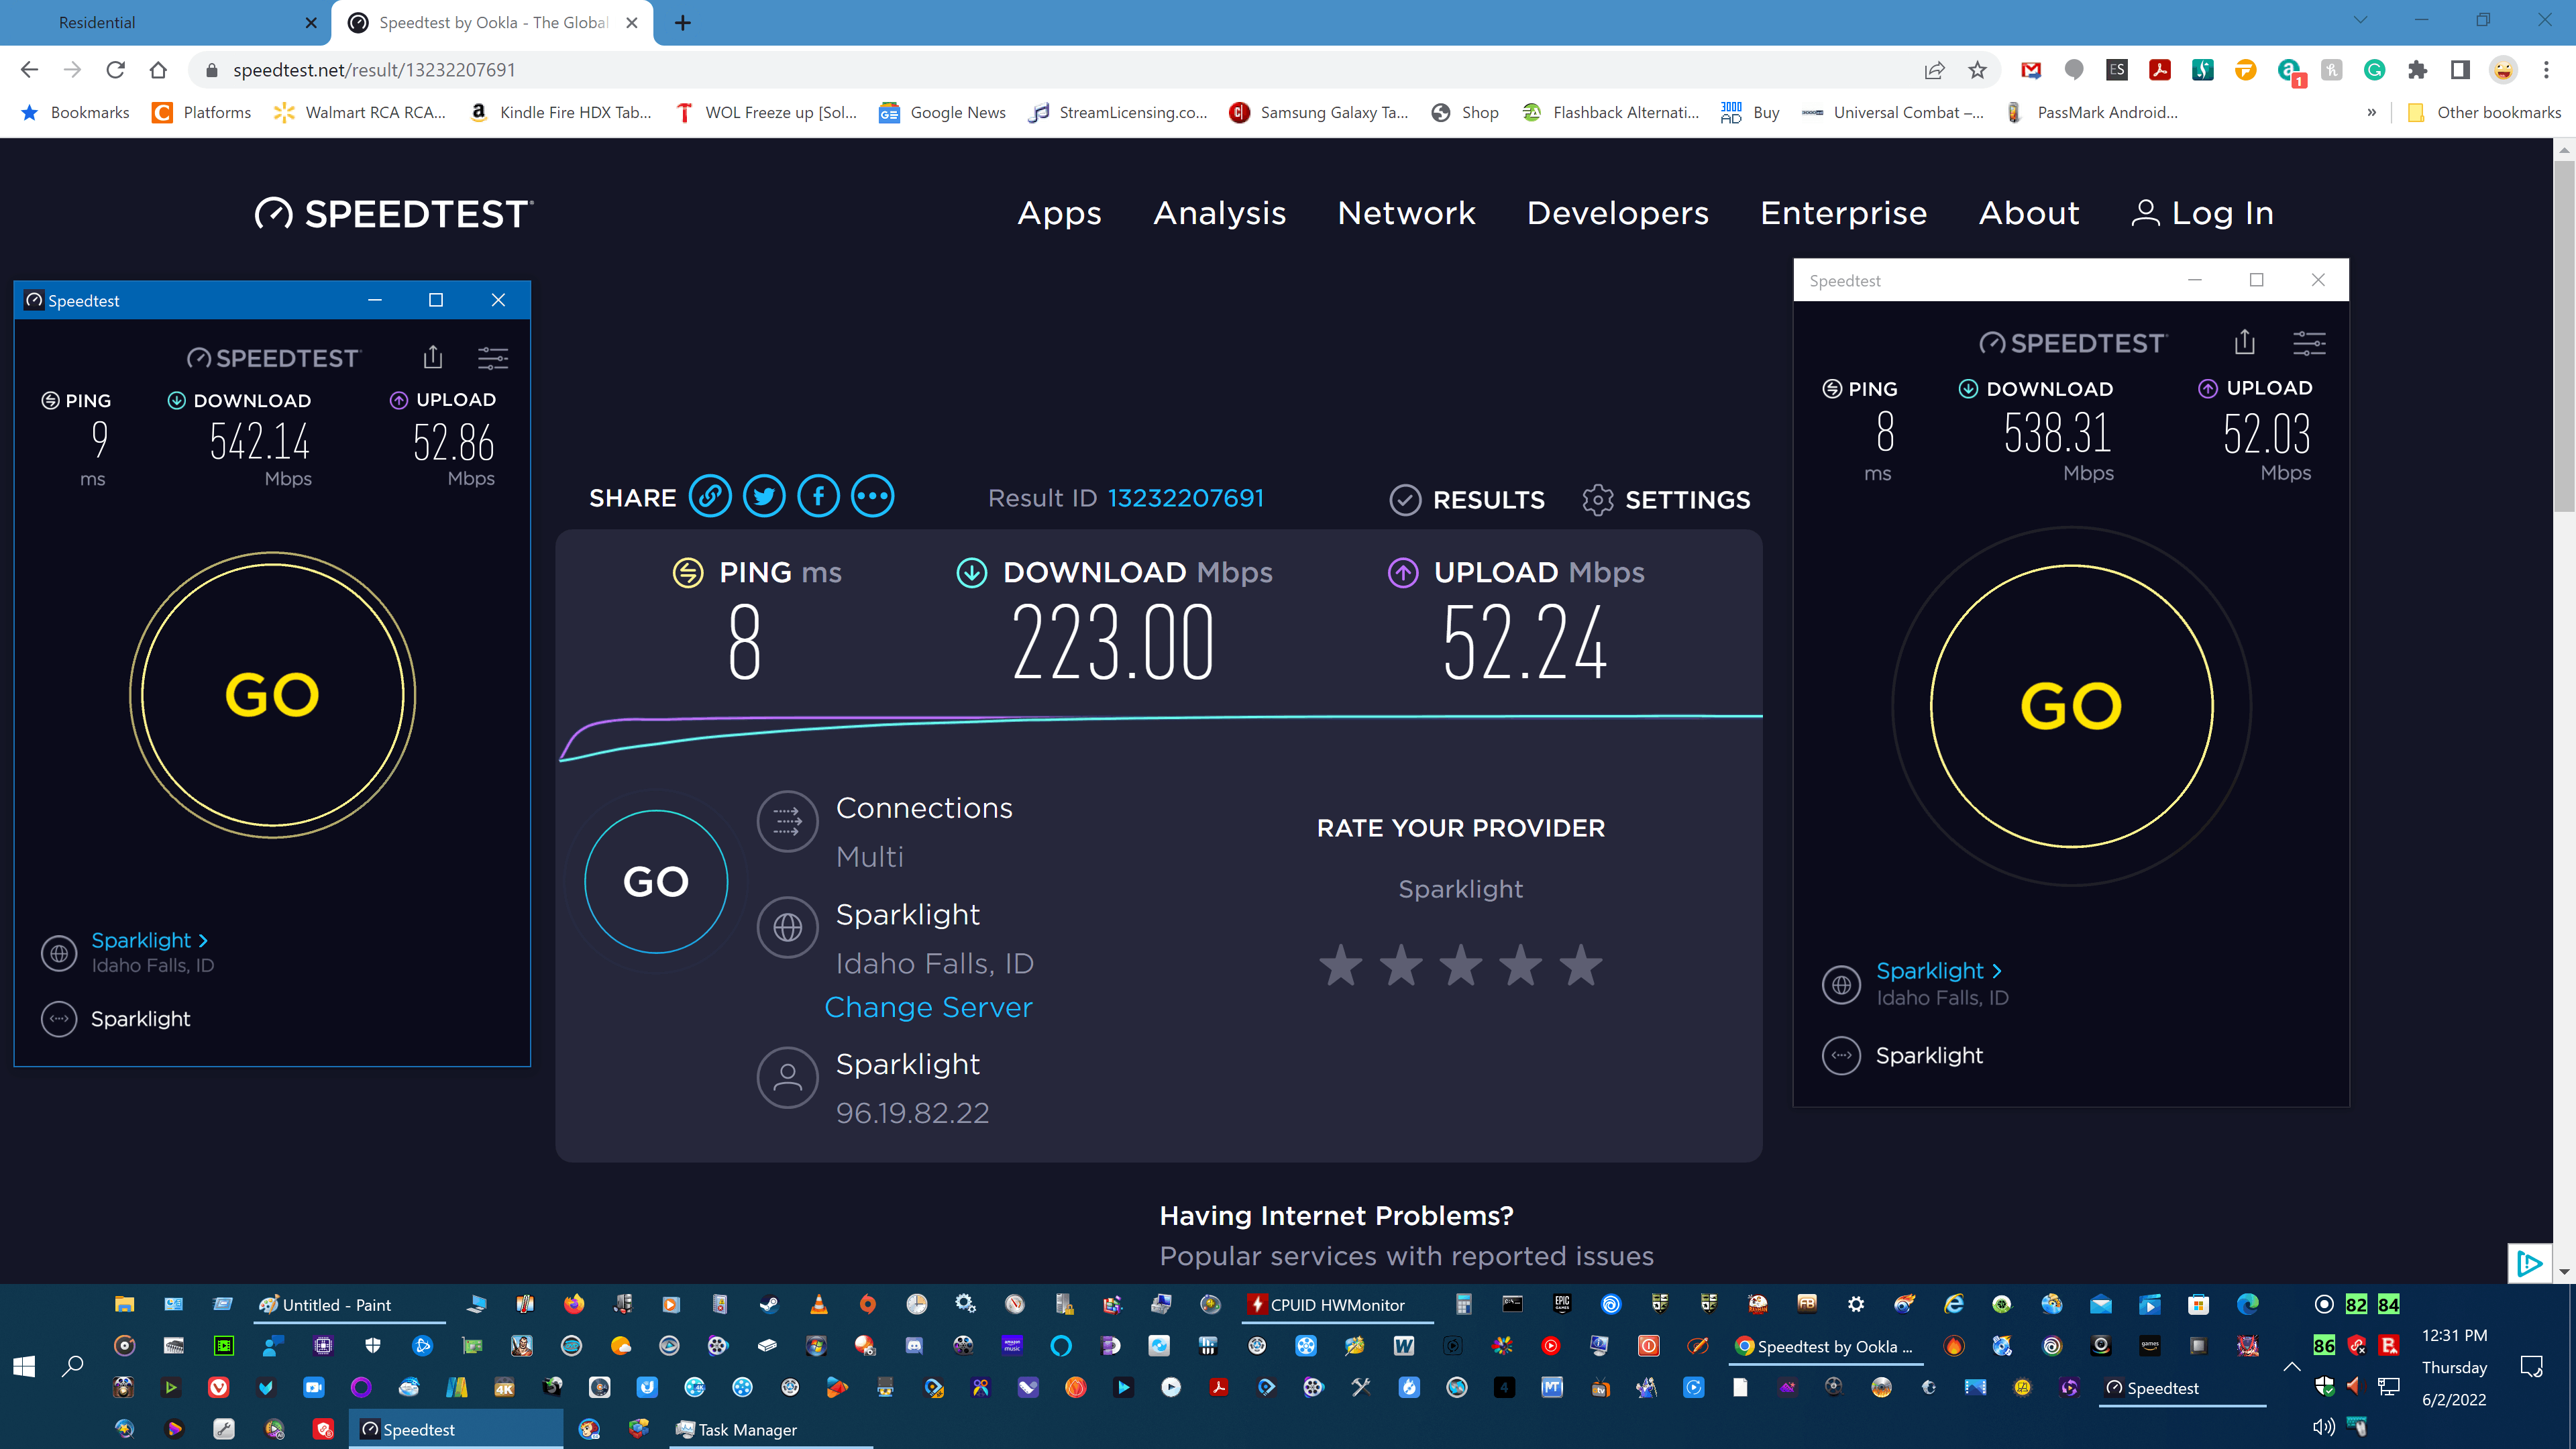Expand Sparklight server chevron in left app
Image resolution: width=2576 pixels, height=1449 pixels.
pos(203,941)
